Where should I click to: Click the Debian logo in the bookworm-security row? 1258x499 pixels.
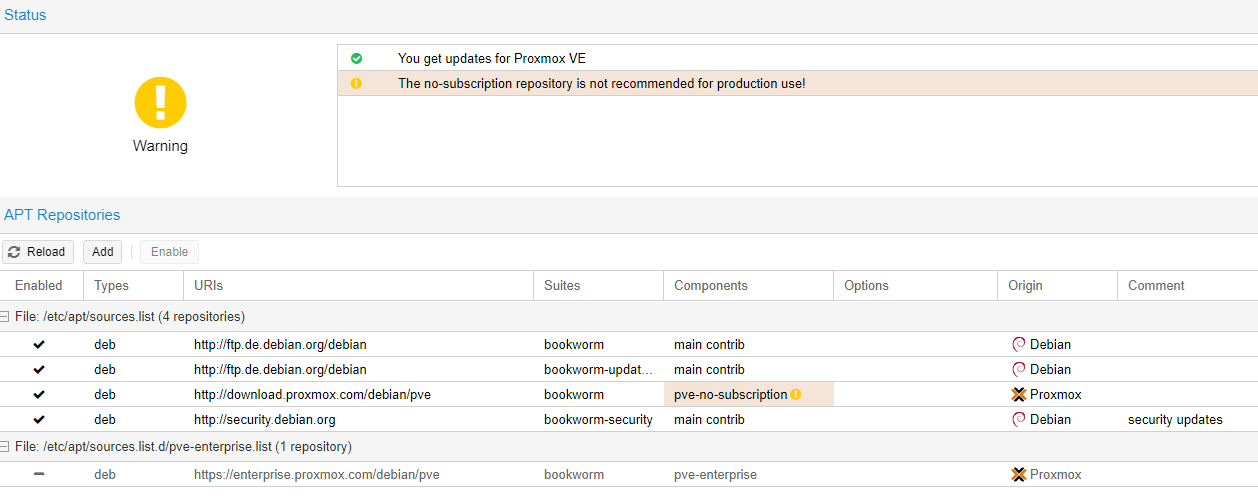(1019, 419)
